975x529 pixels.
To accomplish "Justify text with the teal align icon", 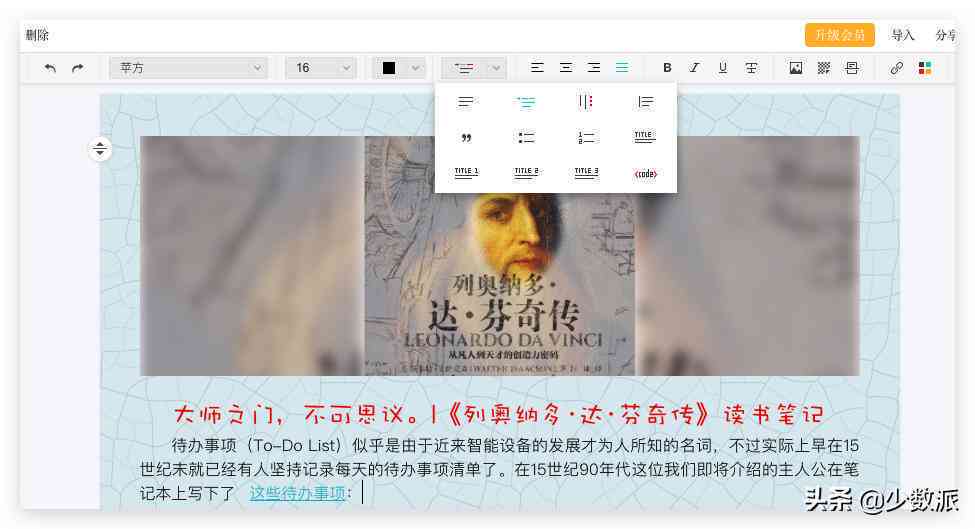I will coord(622,67).
